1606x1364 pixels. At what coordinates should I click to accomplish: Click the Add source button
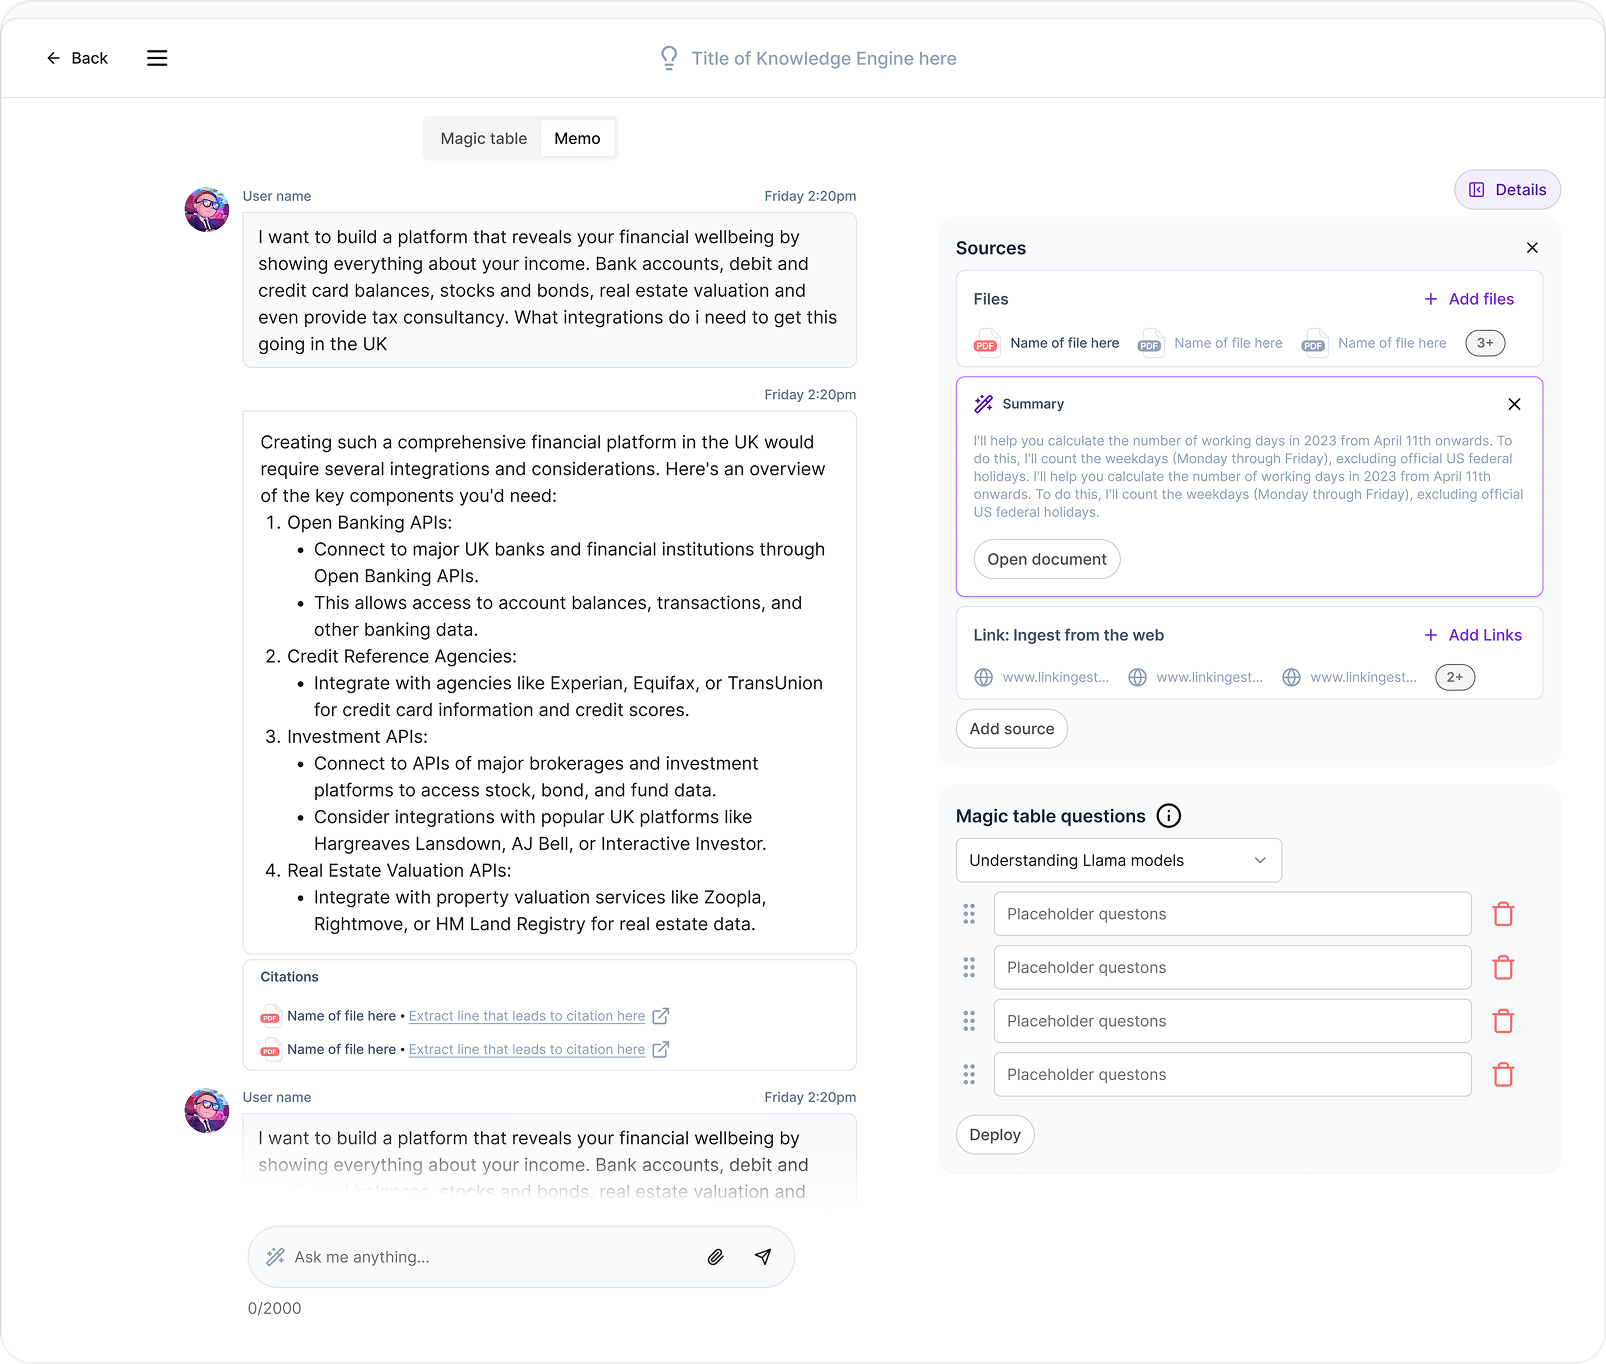tap(1012, 729)
